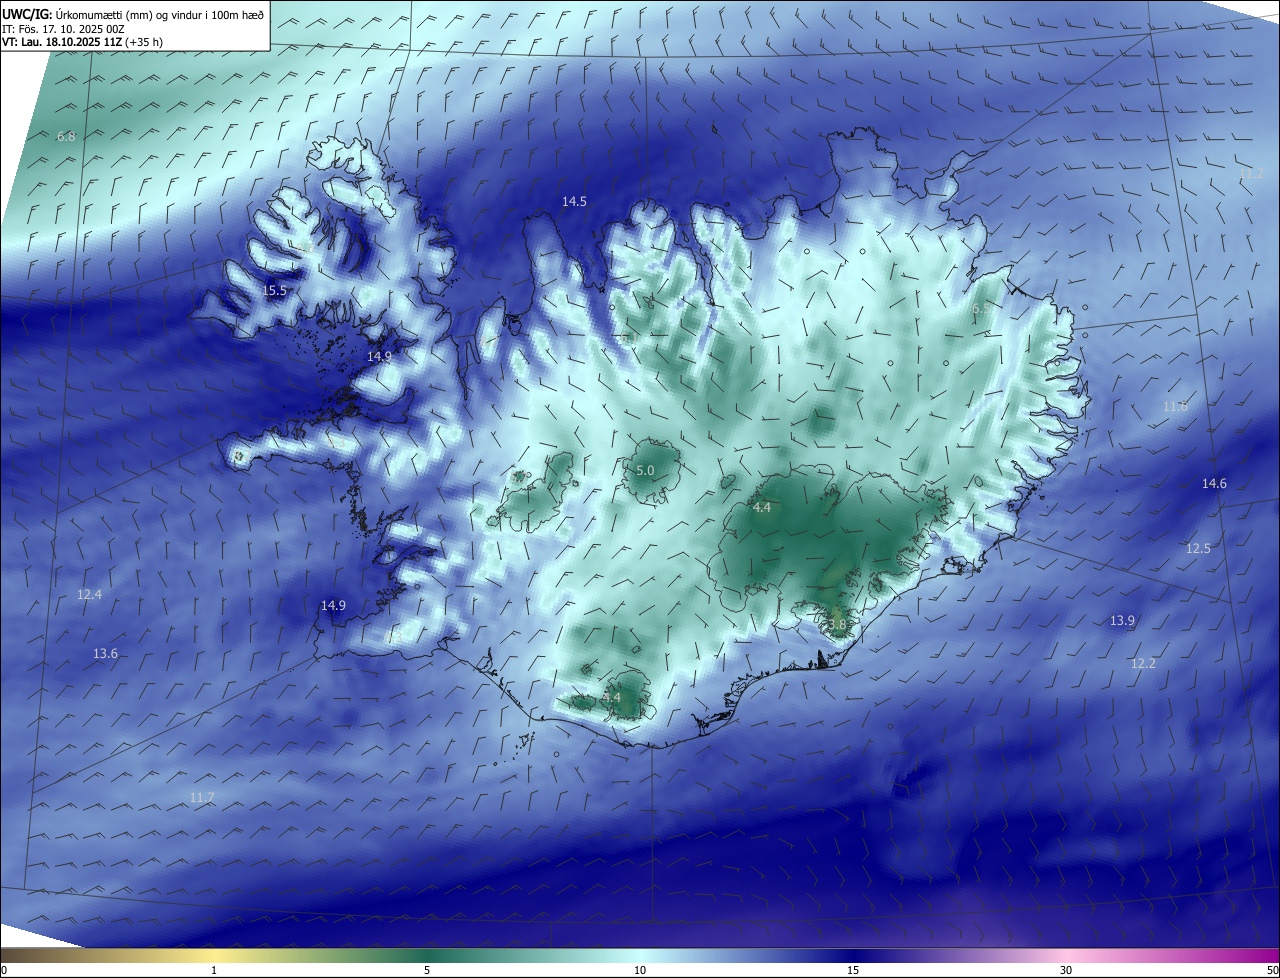Click the 11.7 value label
The width and height of the screenshot is (1280, 978).
click(x=201, y=797)
